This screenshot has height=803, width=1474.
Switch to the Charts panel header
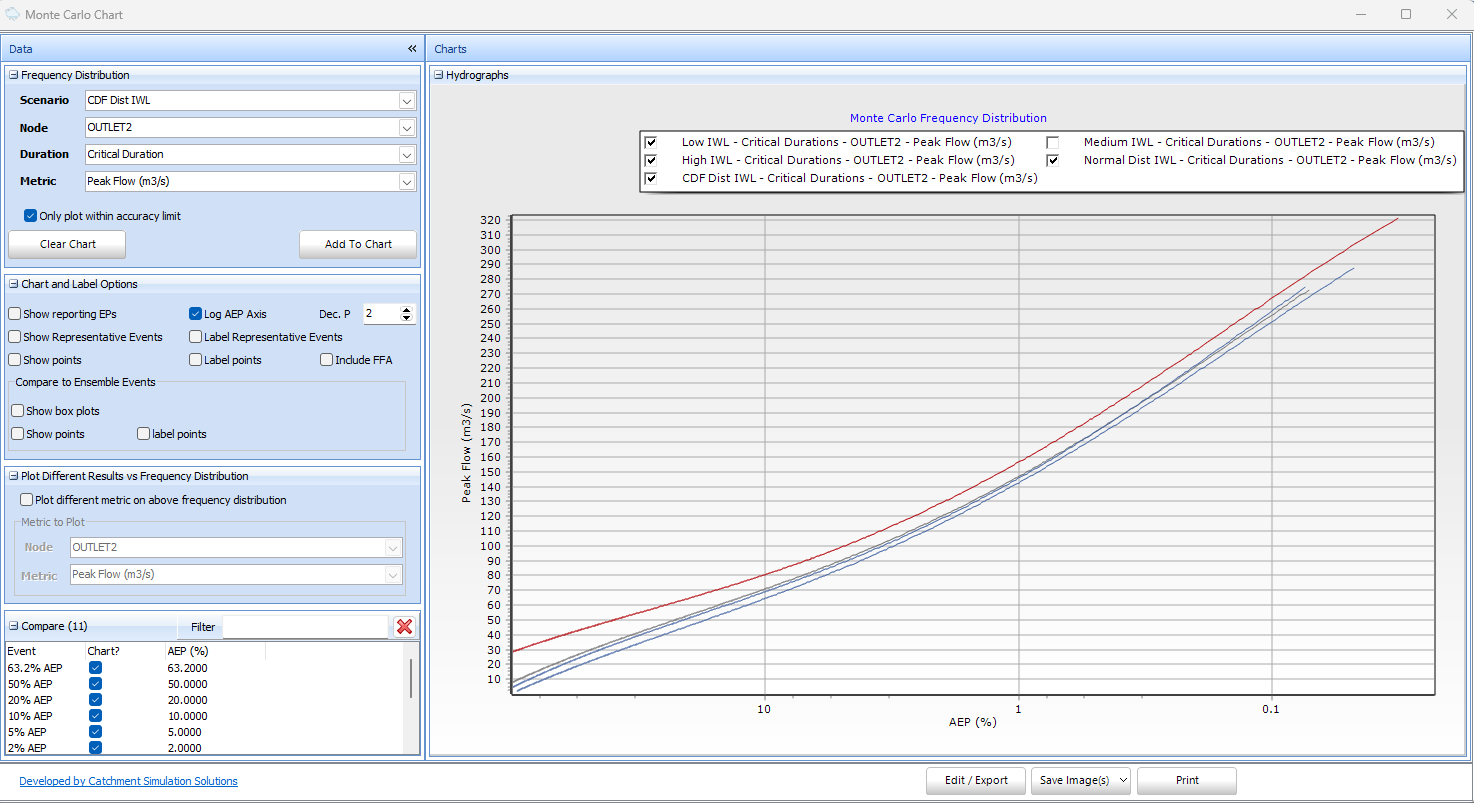450,48
